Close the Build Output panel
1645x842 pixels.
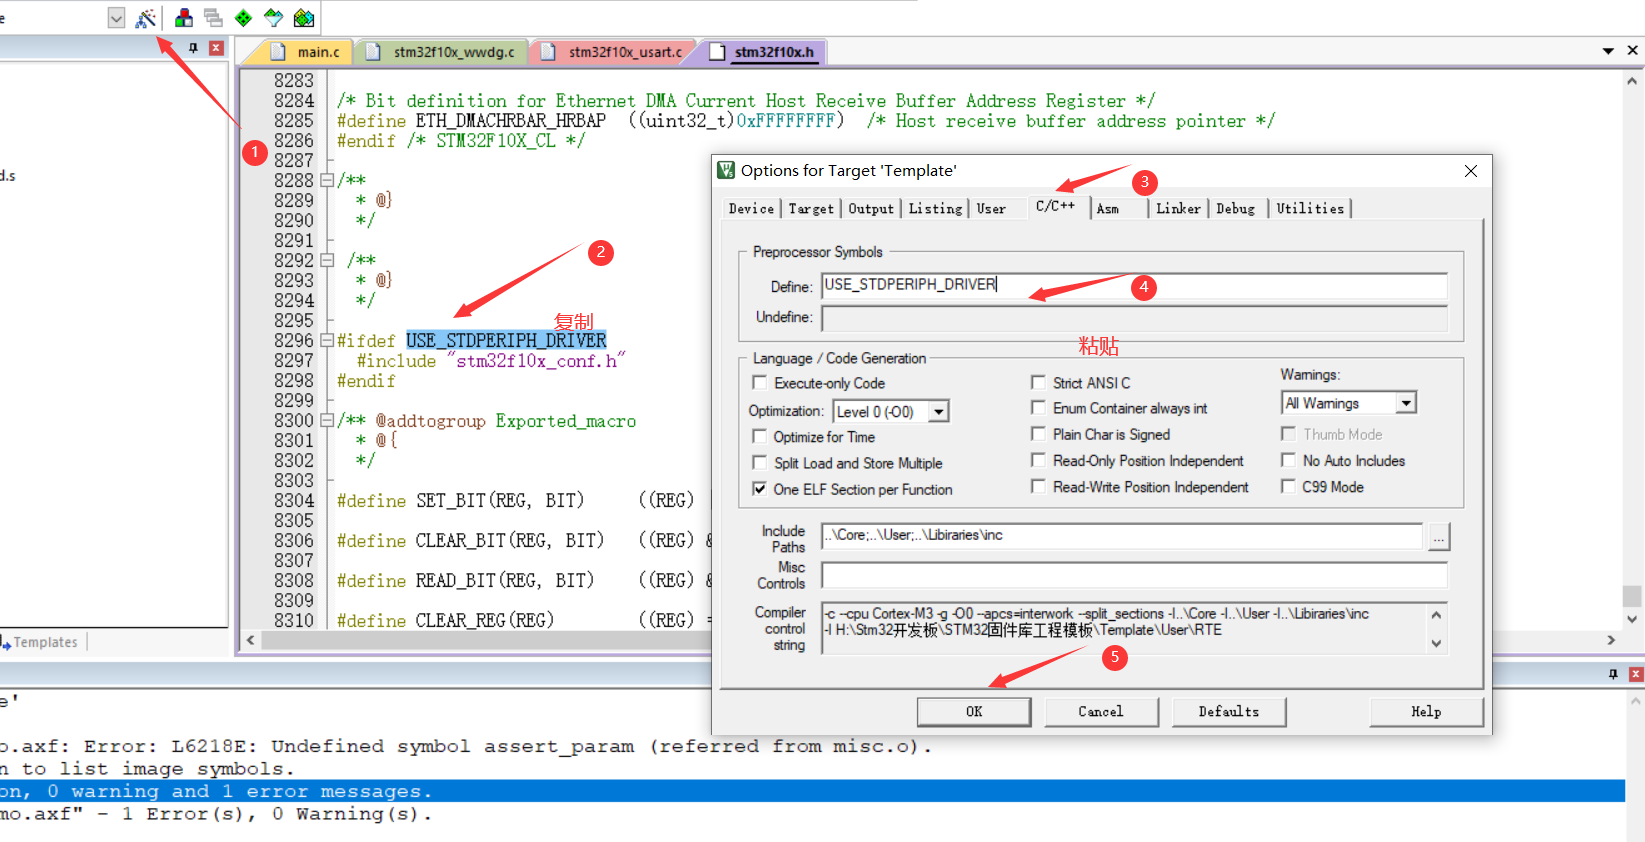[1636, 674]
